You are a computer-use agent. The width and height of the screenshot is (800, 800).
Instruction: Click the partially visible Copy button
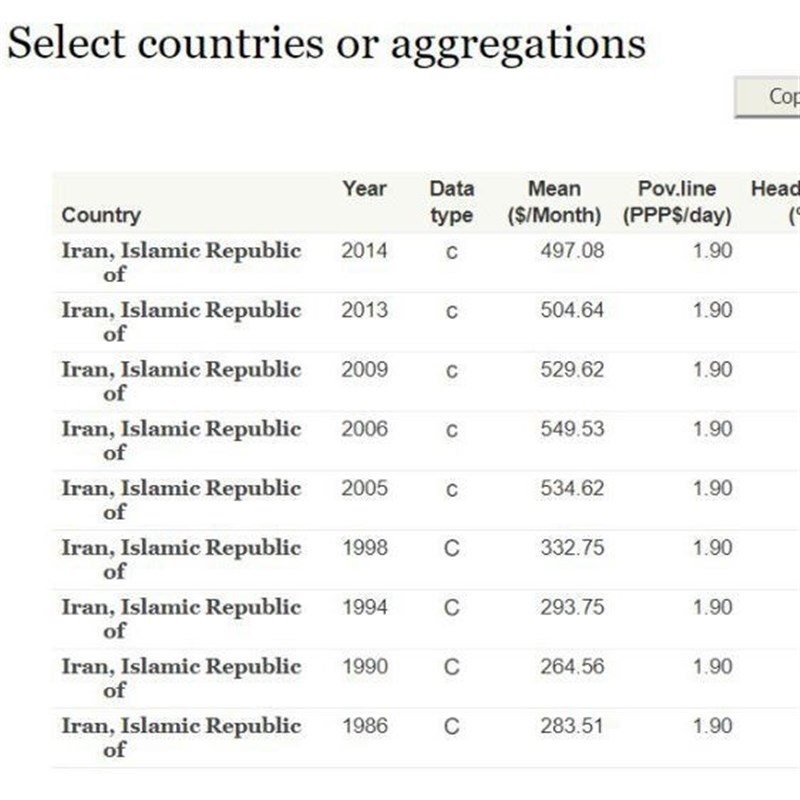(767, 97)
